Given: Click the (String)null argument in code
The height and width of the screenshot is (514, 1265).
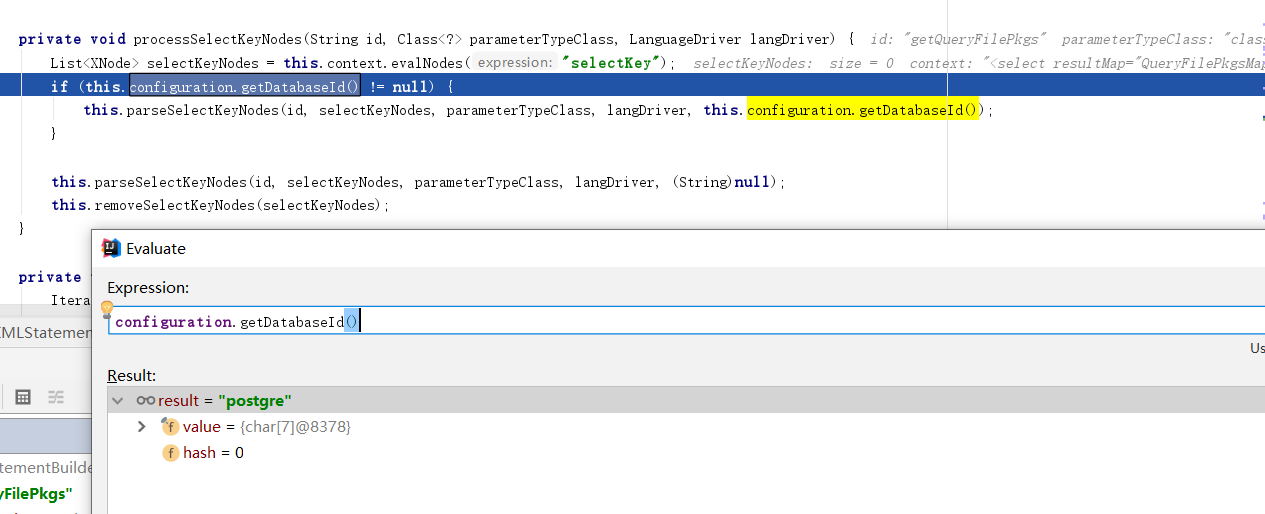Looking at the screenshot, I should coord(721,182).
